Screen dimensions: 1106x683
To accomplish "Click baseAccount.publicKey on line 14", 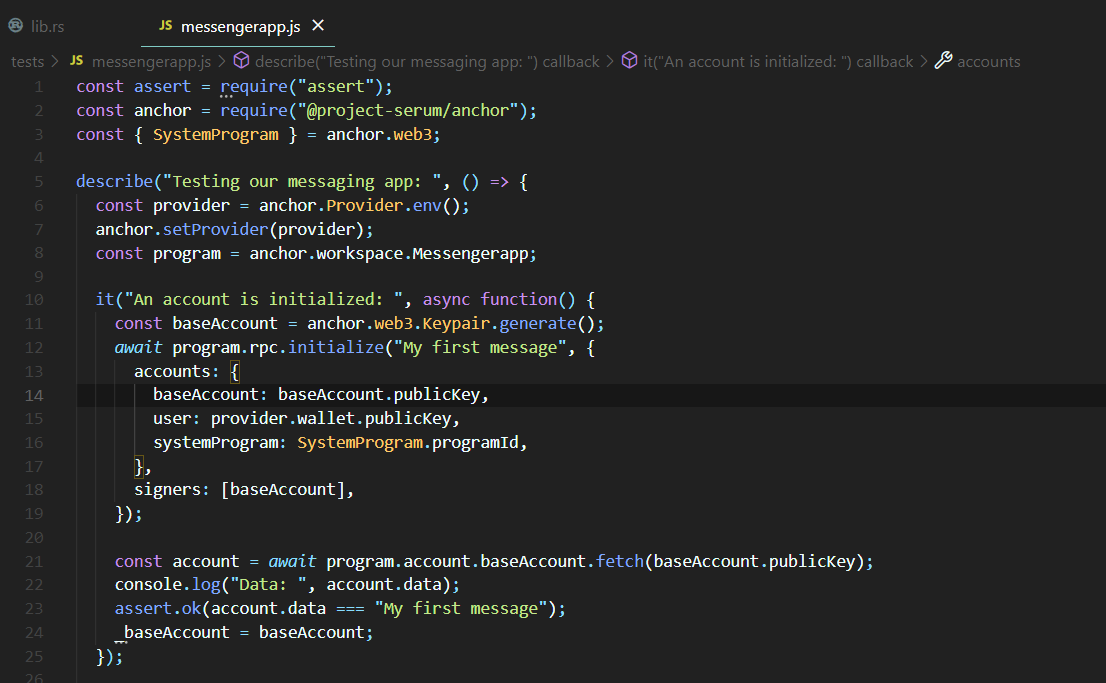I will [379, 395].
